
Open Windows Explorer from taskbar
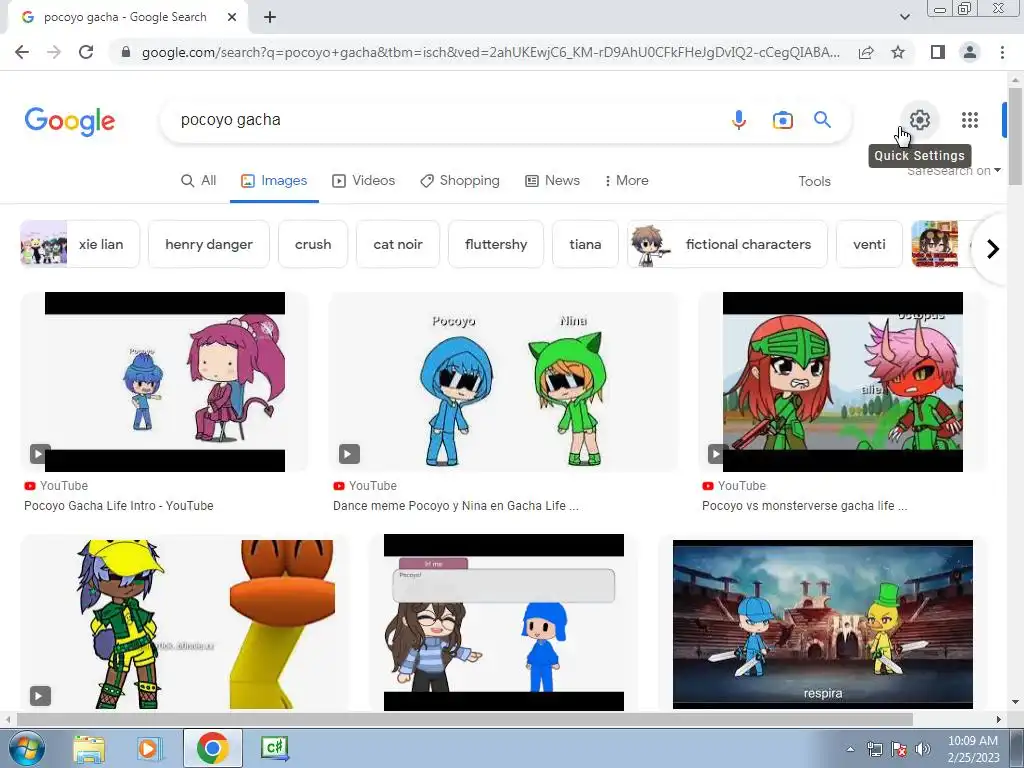click(89, 748)
